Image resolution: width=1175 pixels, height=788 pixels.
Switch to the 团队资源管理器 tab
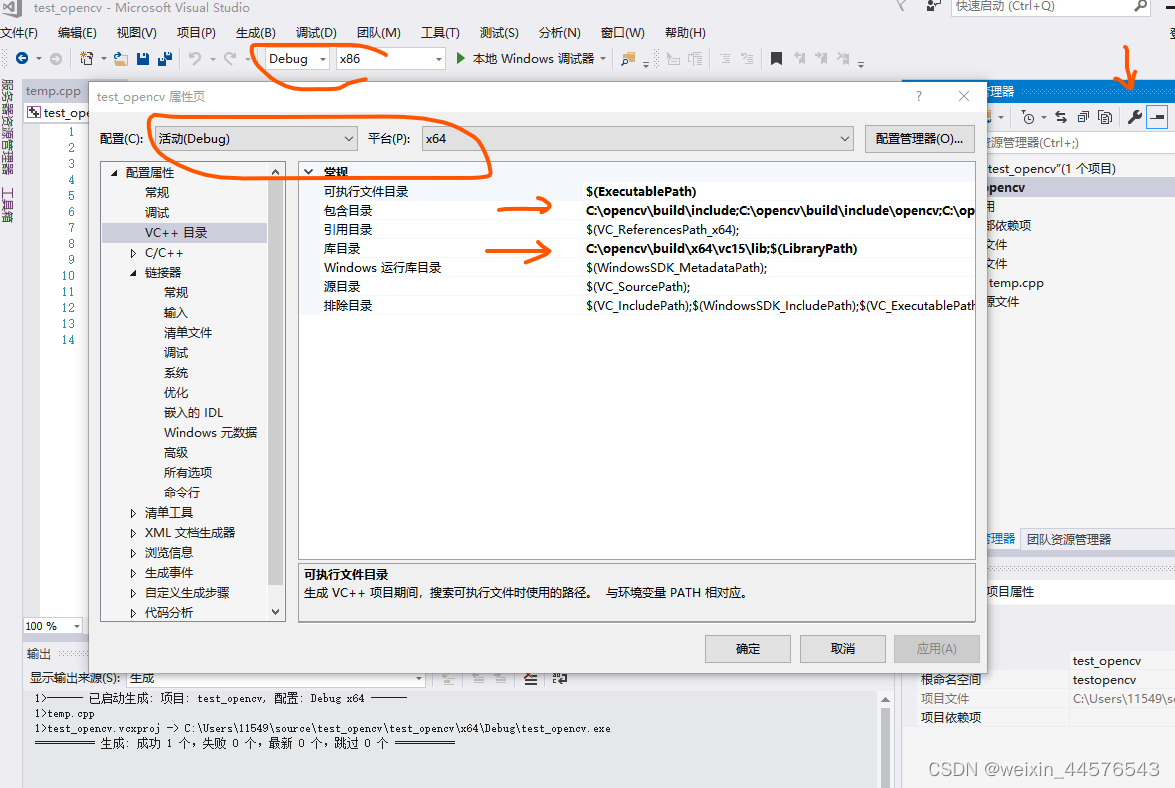pyautogui.click(x=1069, y=539)
